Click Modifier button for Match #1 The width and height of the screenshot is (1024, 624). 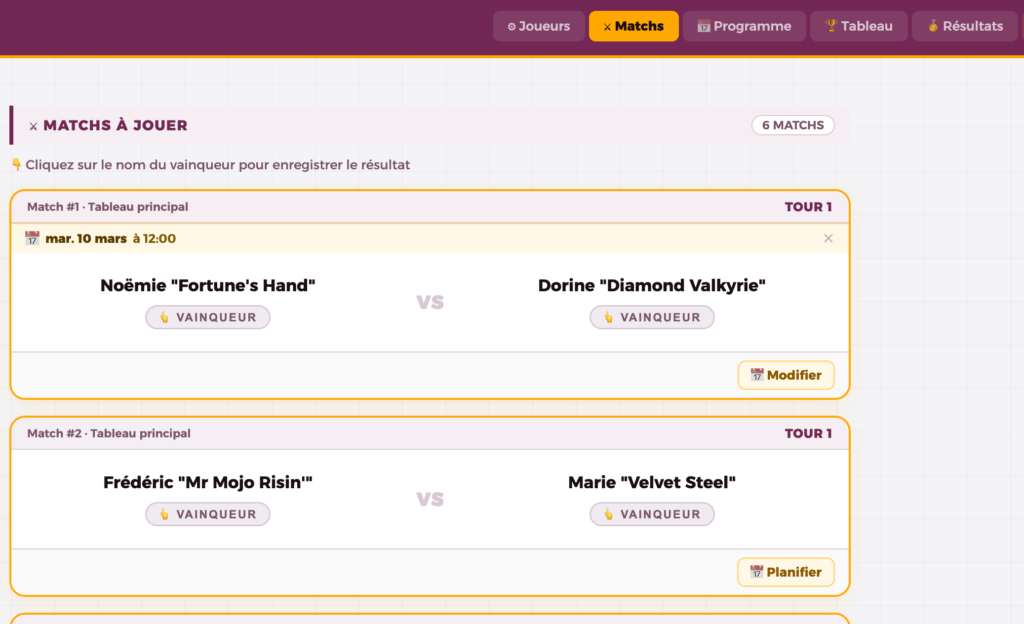[786, 375]
